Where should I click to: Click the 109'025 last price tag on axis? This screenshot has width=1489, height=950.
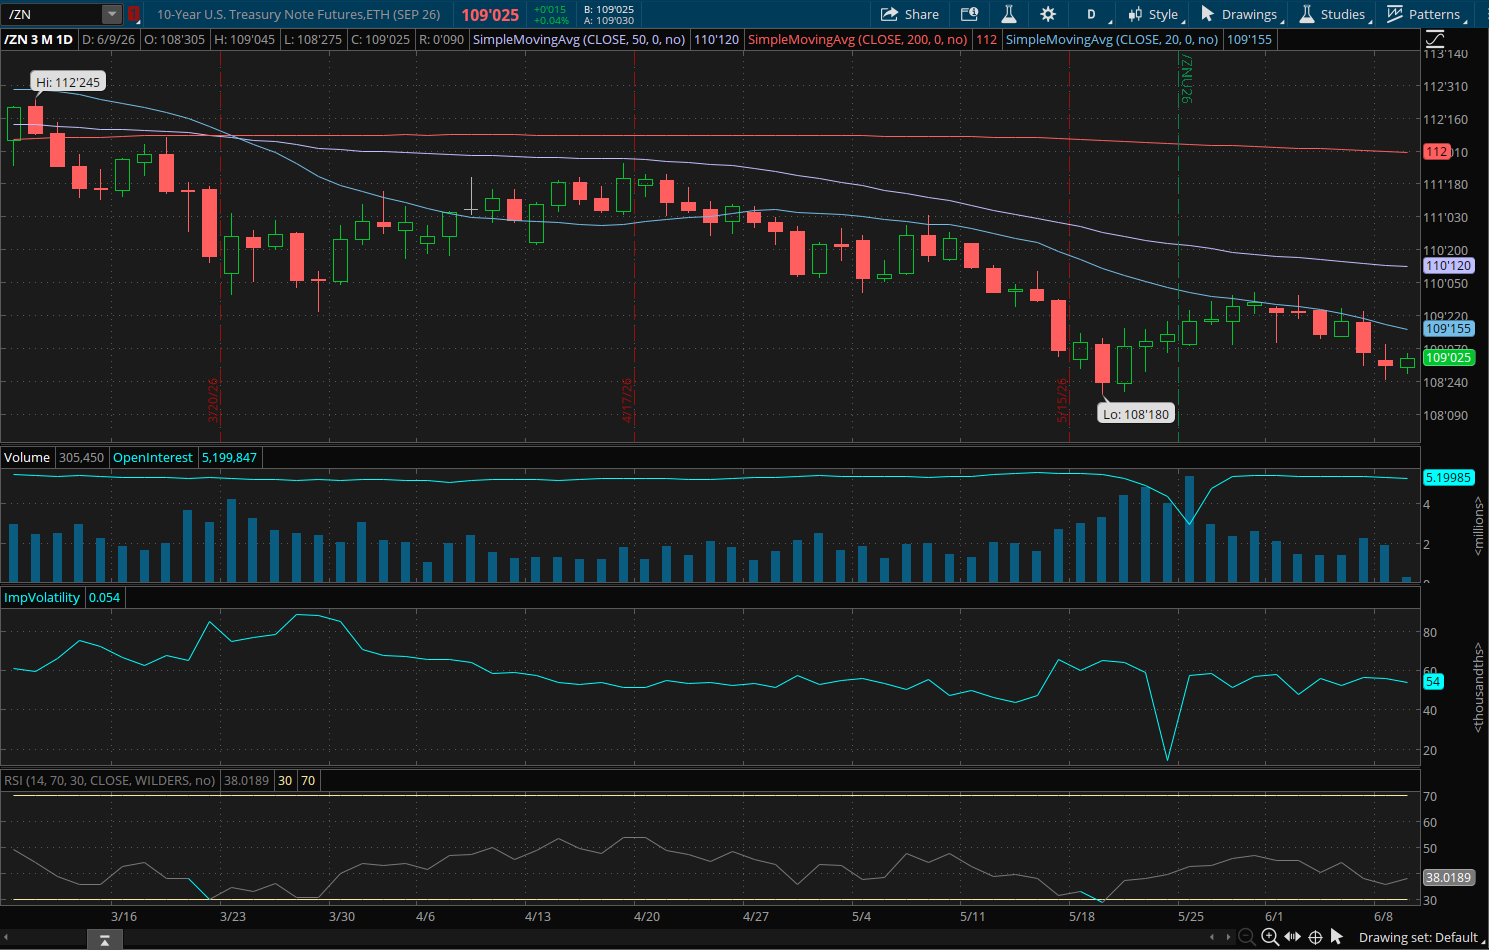1448,357
